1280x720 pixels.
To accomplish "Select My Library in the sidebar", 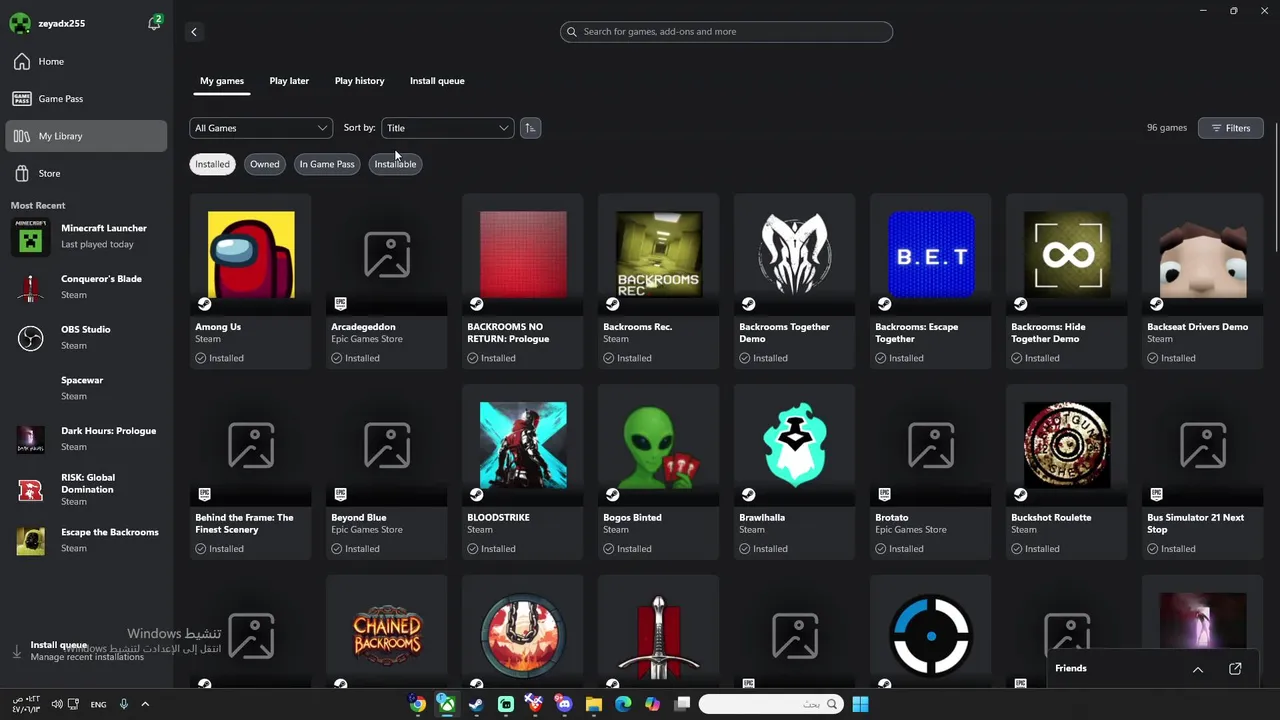I will click(86, 136).
